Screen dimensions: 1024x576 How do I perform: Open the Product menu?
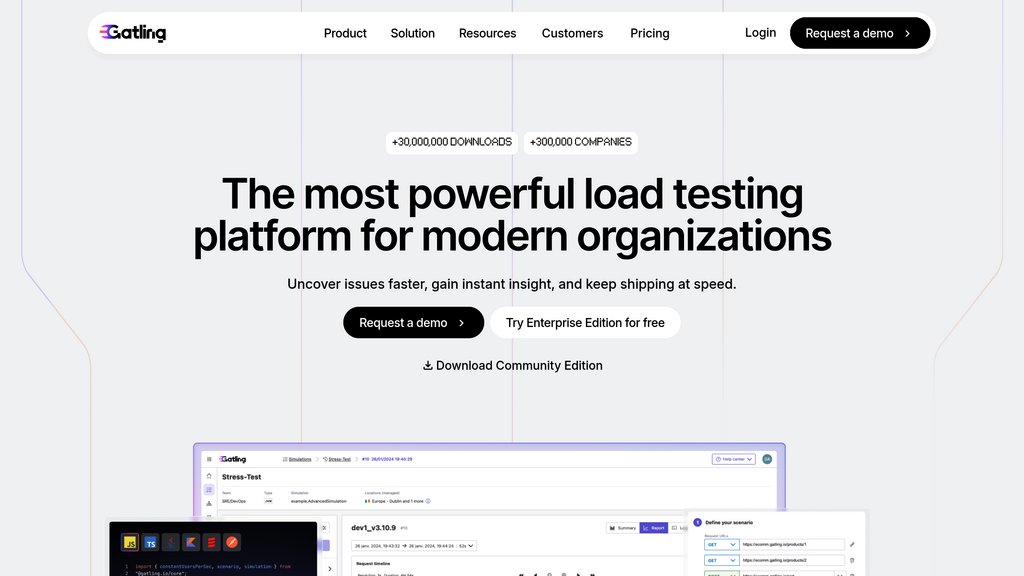345,33
